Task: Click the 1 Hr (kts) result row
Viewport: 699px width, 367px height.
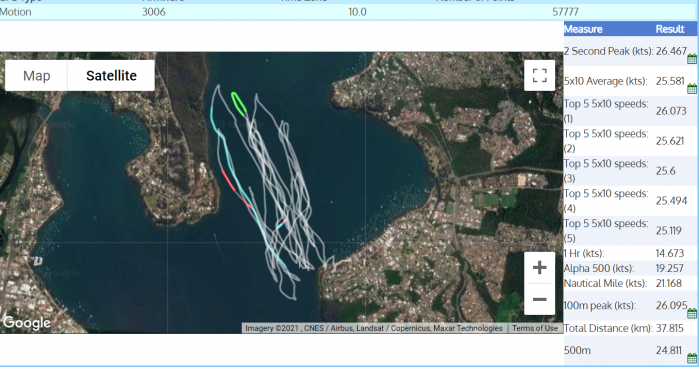Action: pyautogui.click(x=630, y=253)
